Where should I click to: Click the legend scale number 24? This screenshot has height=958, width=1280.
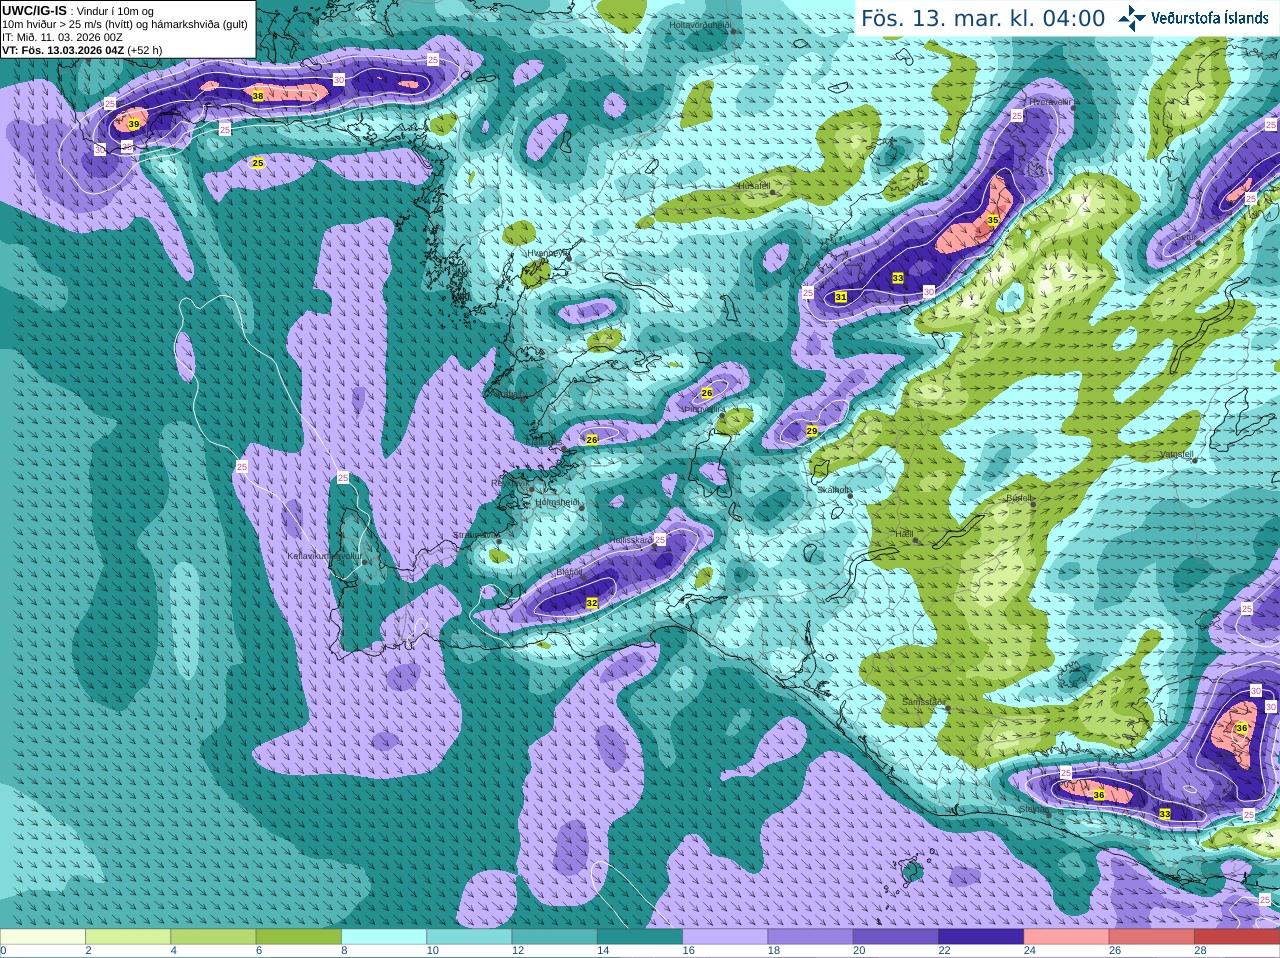tap(1030, 951)
